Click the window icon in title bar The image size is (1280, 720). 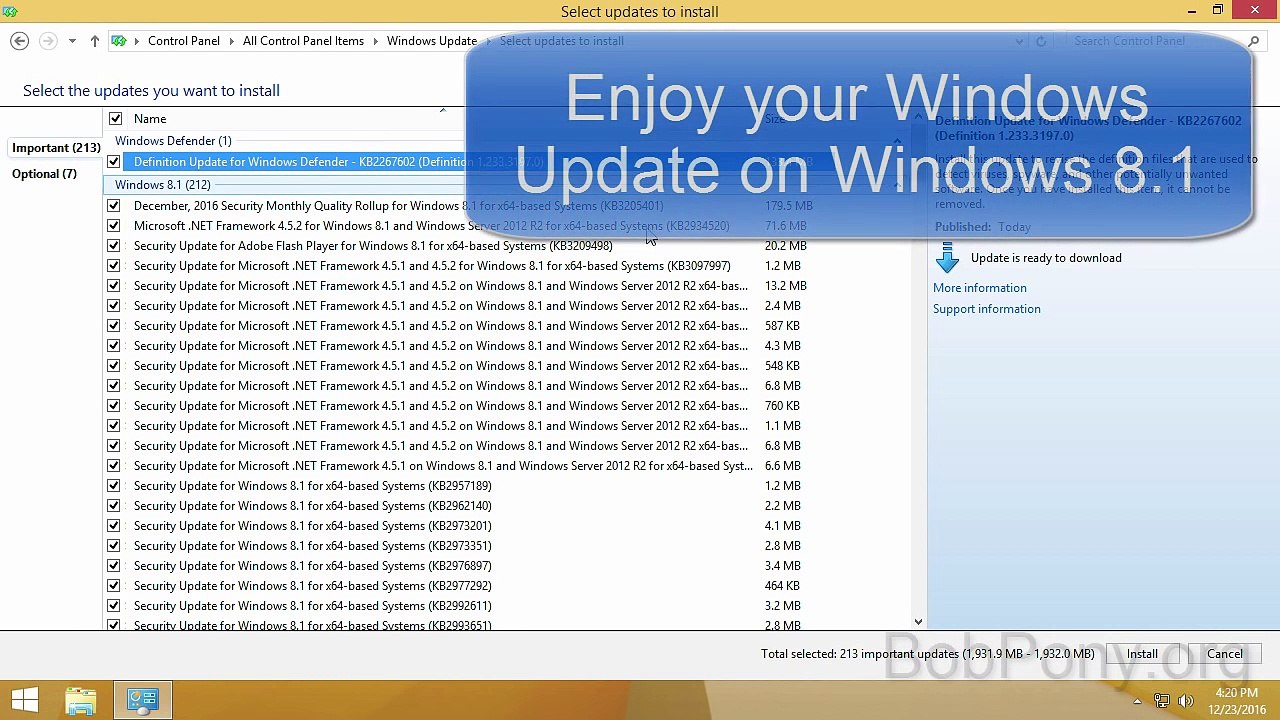10,11
